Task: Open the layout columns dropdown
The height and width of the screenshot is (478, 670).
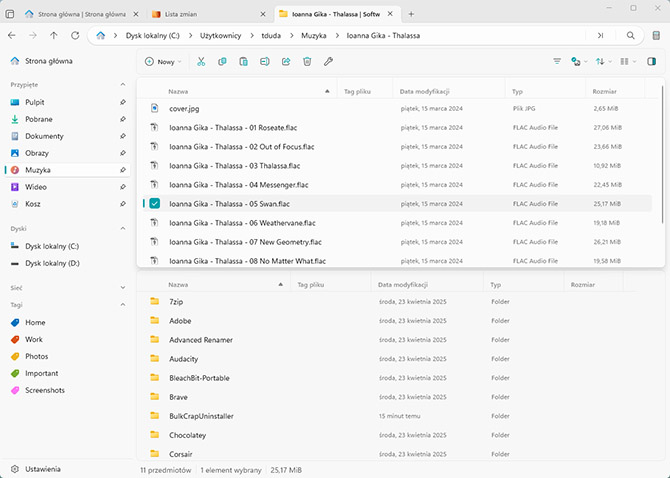Action: tap(628, 62)
